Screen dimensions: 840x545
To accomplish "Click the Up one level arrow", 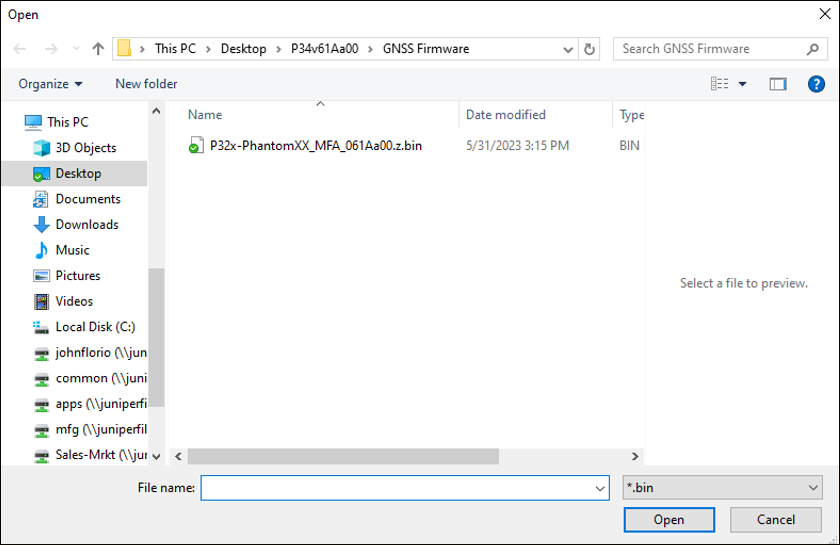I will pyautogui.click(x=98, y=49).
